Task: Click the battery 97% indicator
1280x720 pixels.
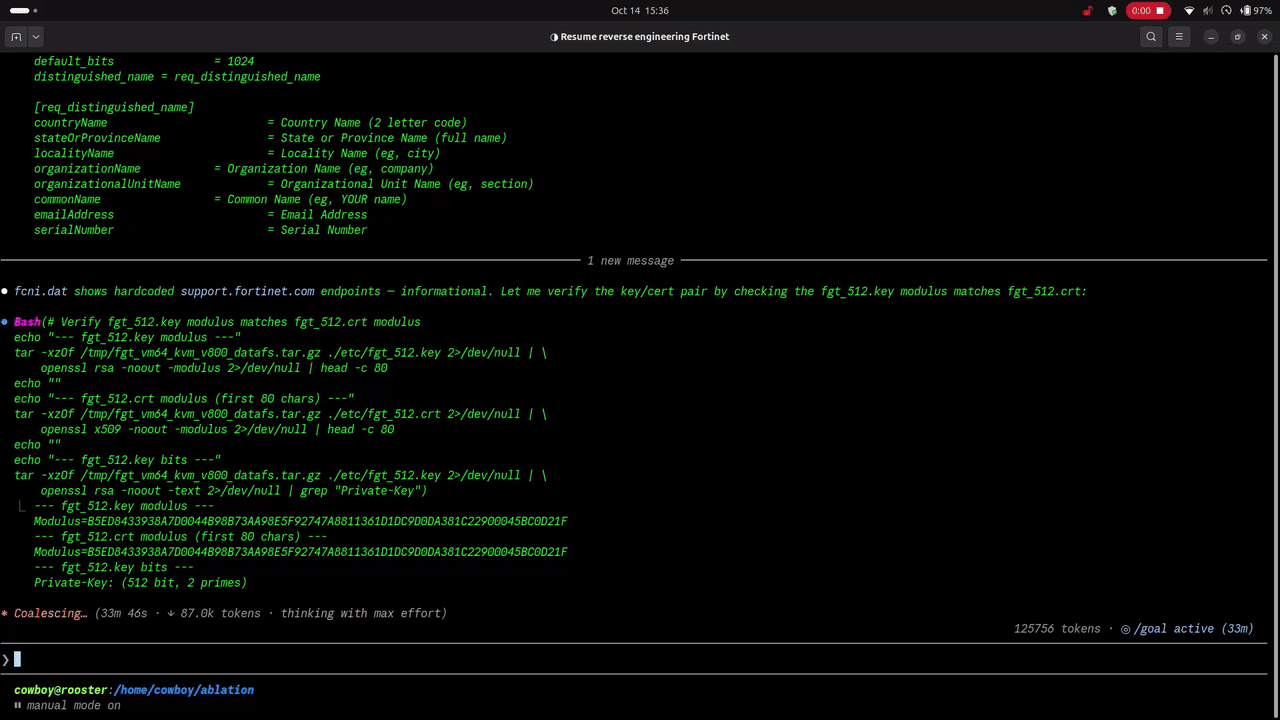Action: pos(1256,11)
